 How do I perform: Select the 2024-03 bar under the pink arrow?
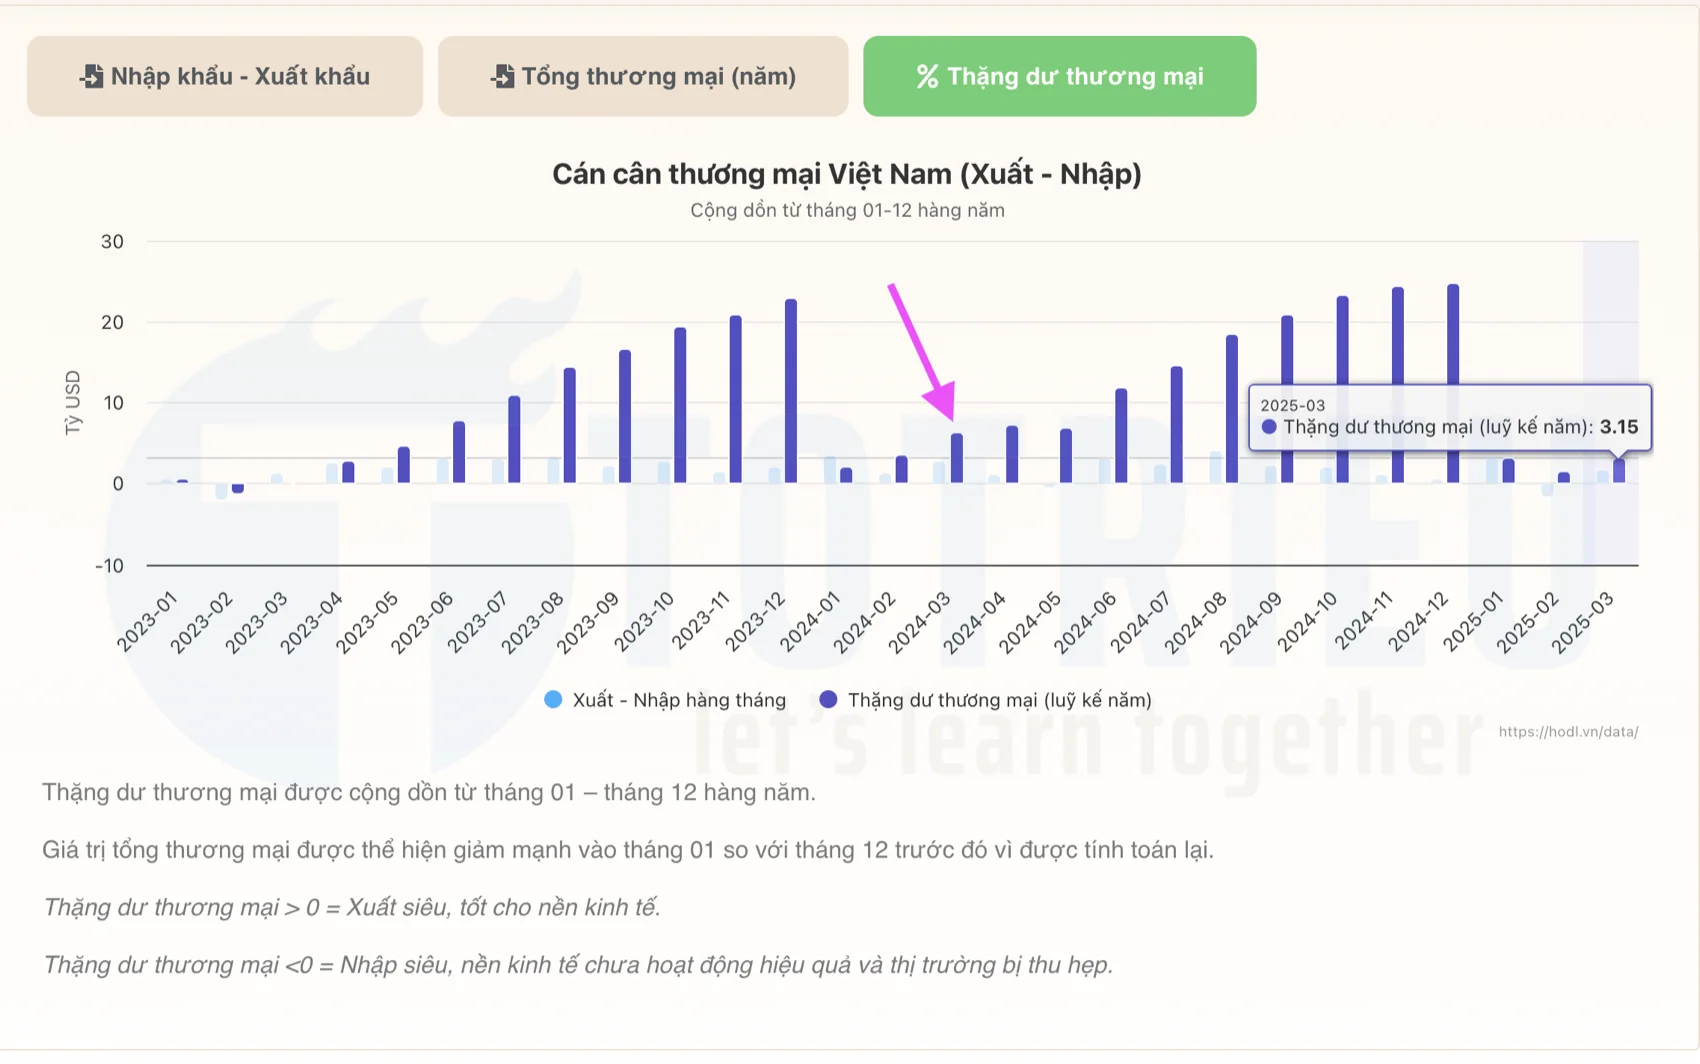(x=957, y=458)
